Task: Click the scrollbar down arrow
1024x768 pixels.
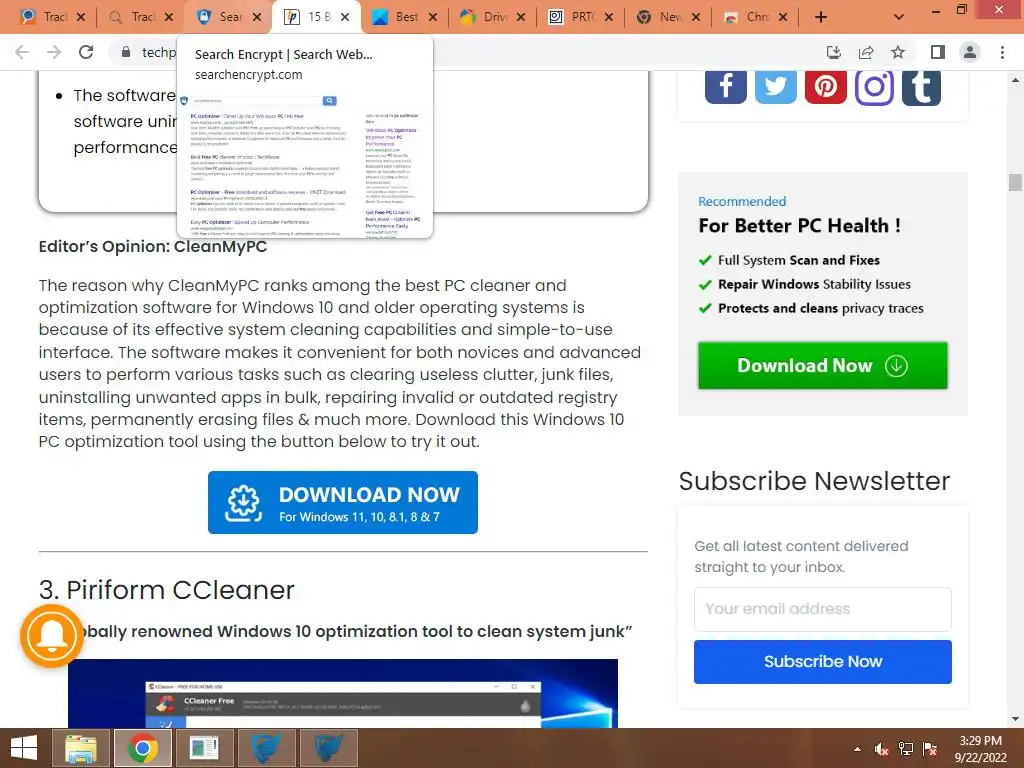Action: pyautogui.click(x=1015, y=719)
